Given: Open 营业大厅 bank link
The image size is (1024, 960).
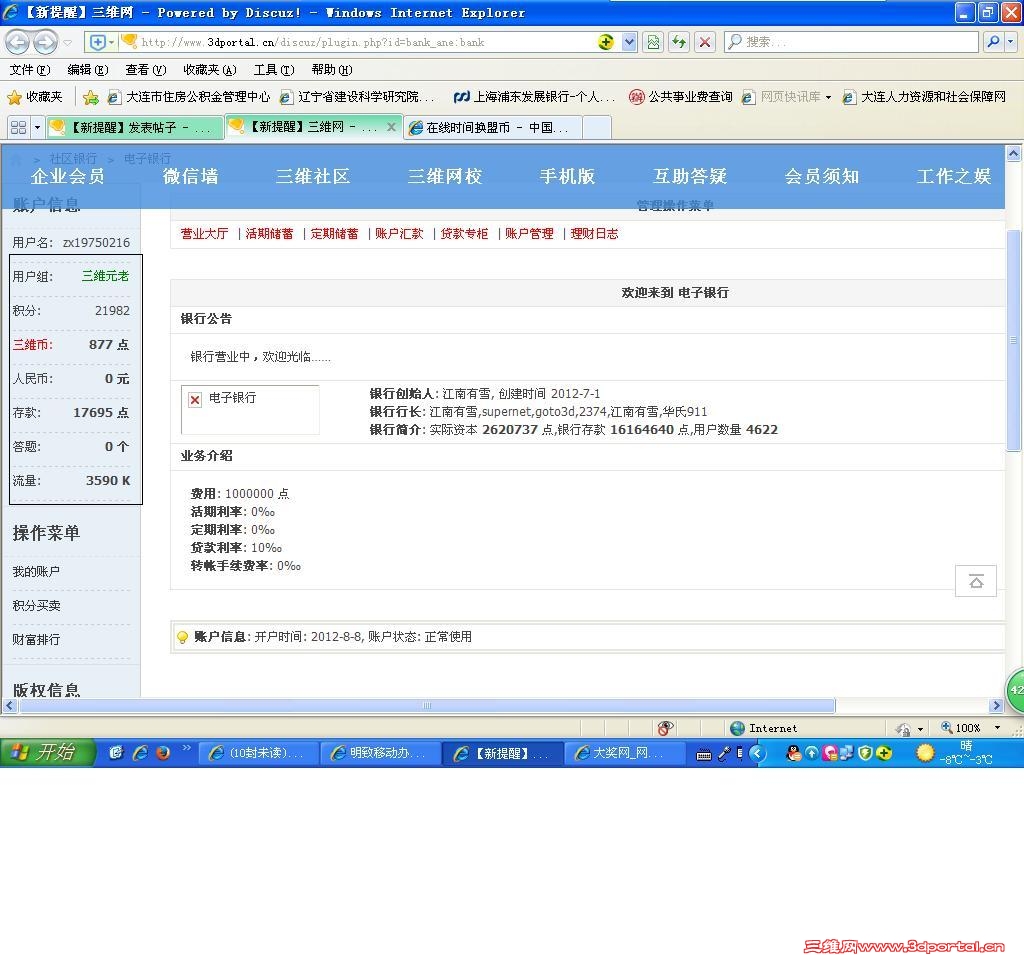Looking at the screenshot, I should 204,234.
